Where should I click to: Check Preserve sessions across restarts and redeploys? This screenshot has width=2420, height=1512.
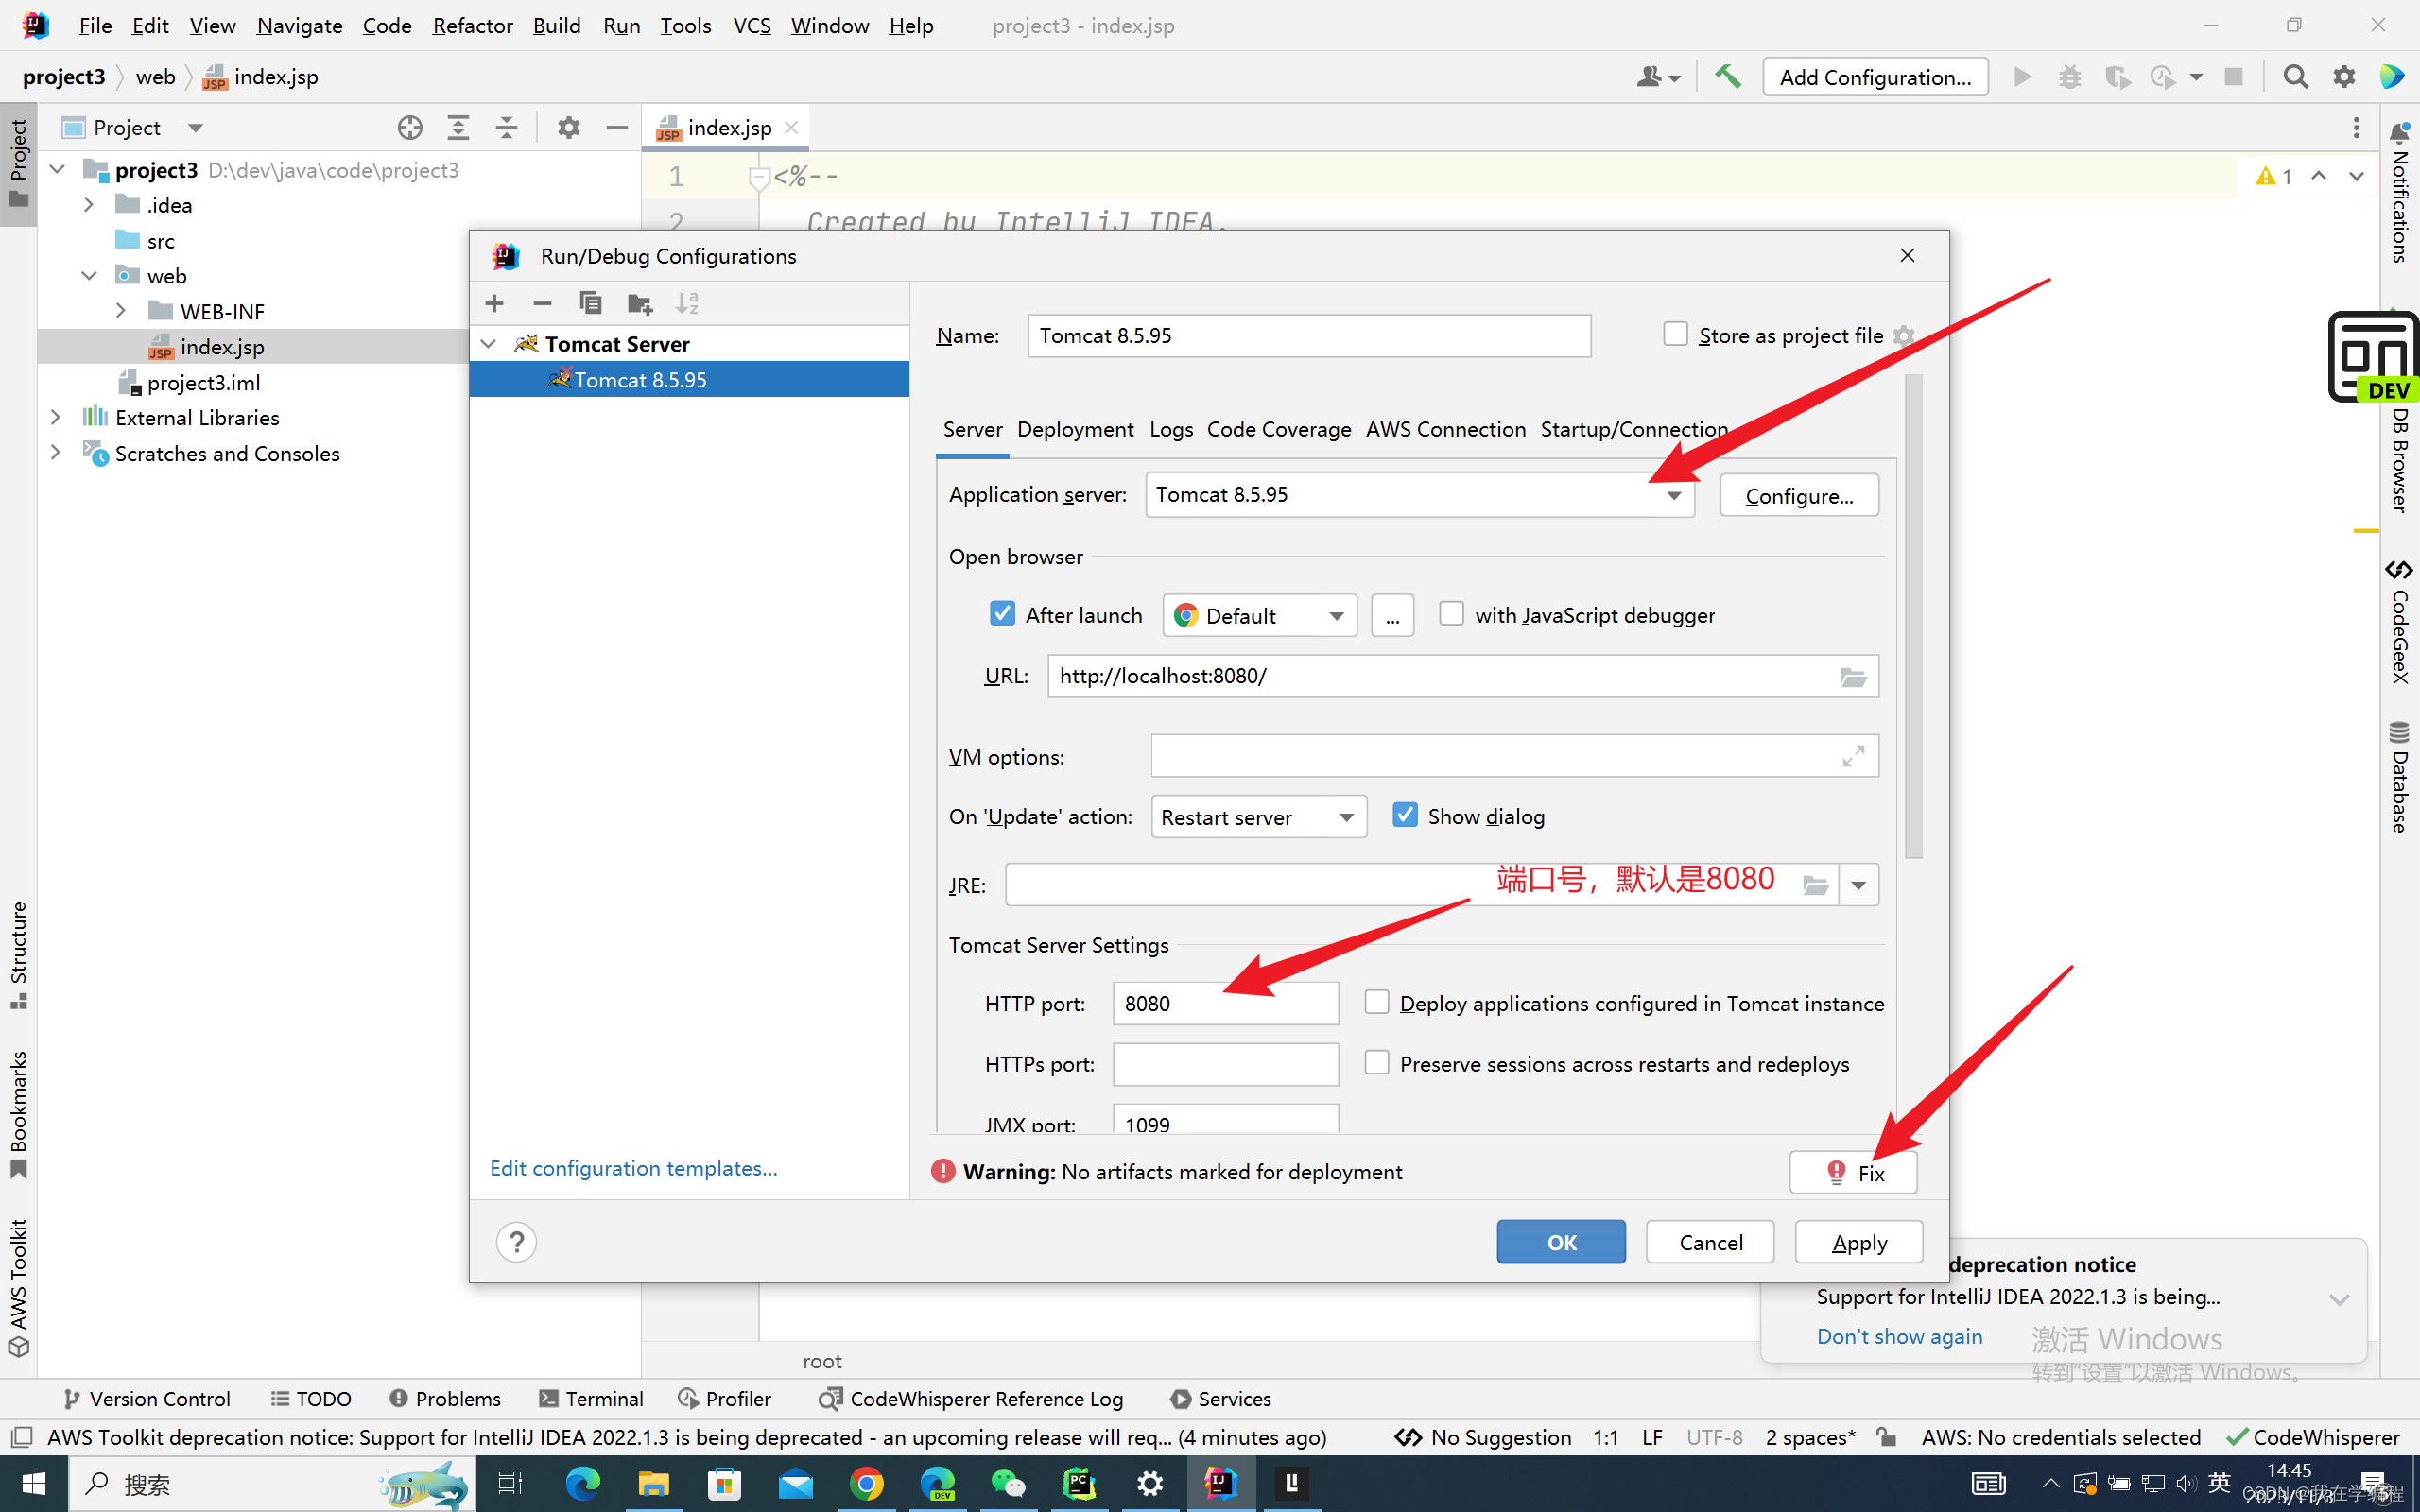[x=1377, y=1062]
